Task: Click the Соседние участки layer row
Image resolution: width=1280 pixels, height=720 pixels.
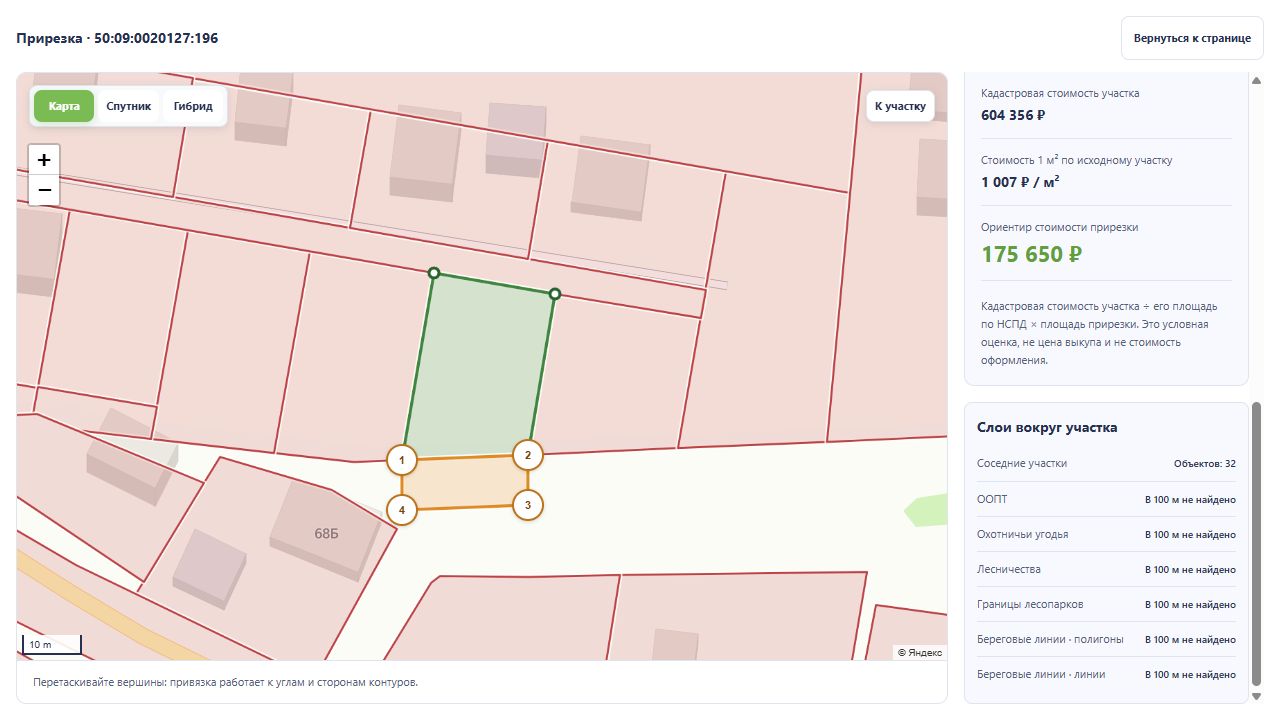Action: (x=1106, y=464)
